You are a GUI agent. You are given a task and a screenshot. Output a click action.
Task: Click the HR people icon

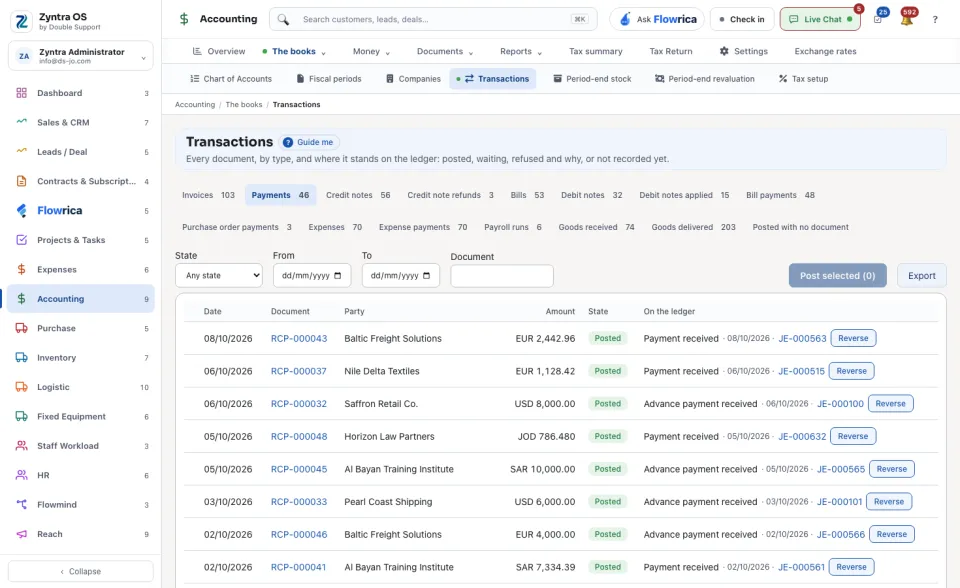coord(21,475)
